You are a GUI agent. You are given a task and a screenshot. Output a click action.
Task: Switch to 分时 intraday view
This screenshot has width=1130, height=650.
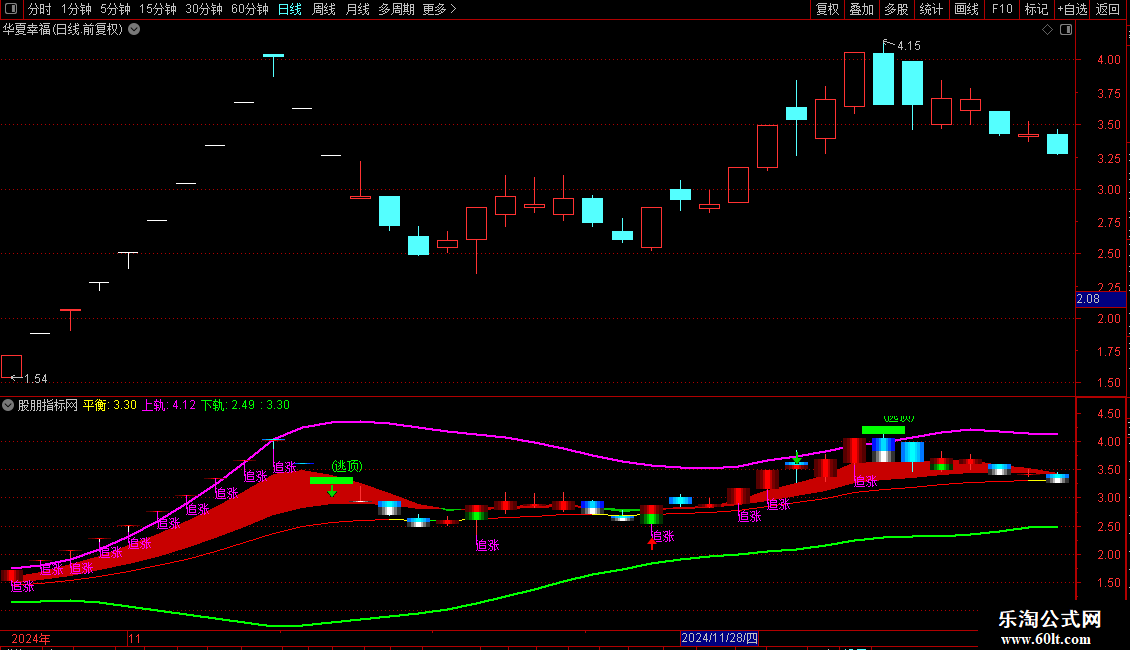pyautogui.click(x=40, y=9)
